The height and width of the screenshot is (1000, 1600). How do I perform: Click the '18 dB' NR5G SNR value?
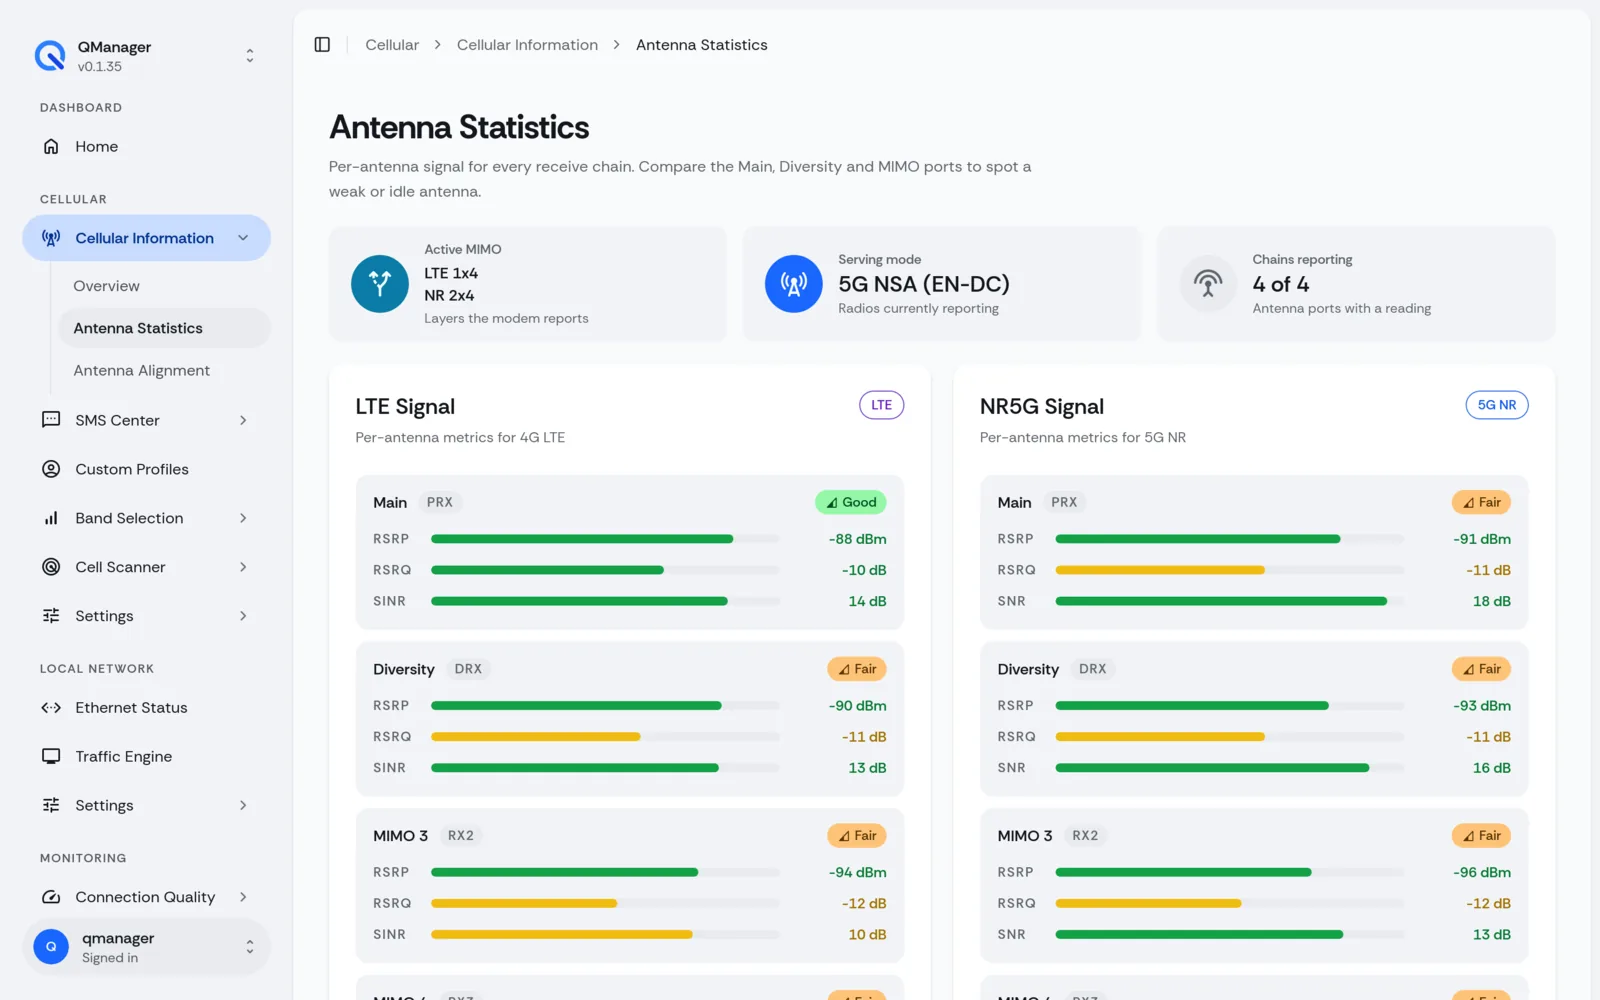coord(1491,601)
